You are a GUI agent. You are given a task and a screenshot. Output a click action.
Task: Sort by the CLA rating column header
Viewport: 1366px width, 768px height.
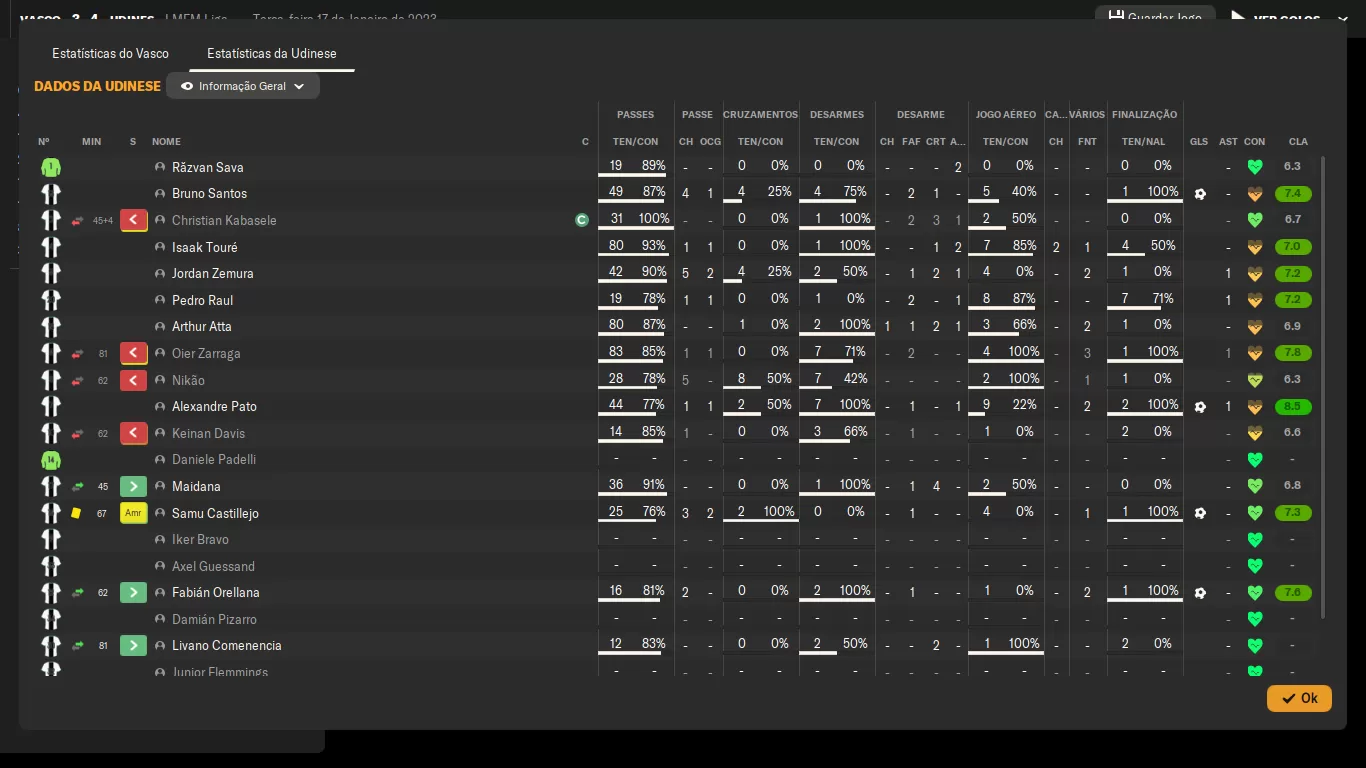[1298, 142]
